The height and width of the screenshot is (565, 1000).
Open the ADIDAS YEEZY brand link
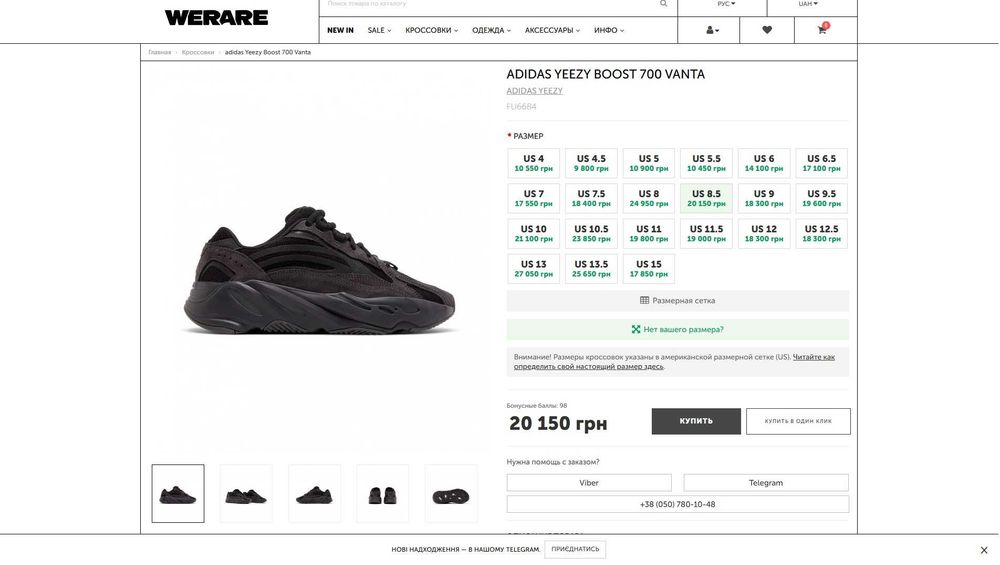tap(534, 91)
